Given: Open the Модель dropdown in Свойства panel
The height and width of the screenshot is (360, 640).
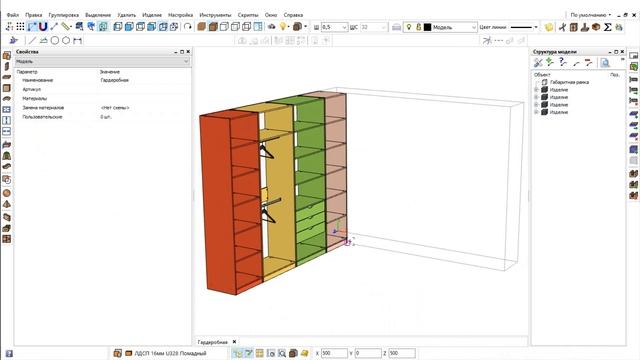Looking at the screenshot, I should click(102, 62).
